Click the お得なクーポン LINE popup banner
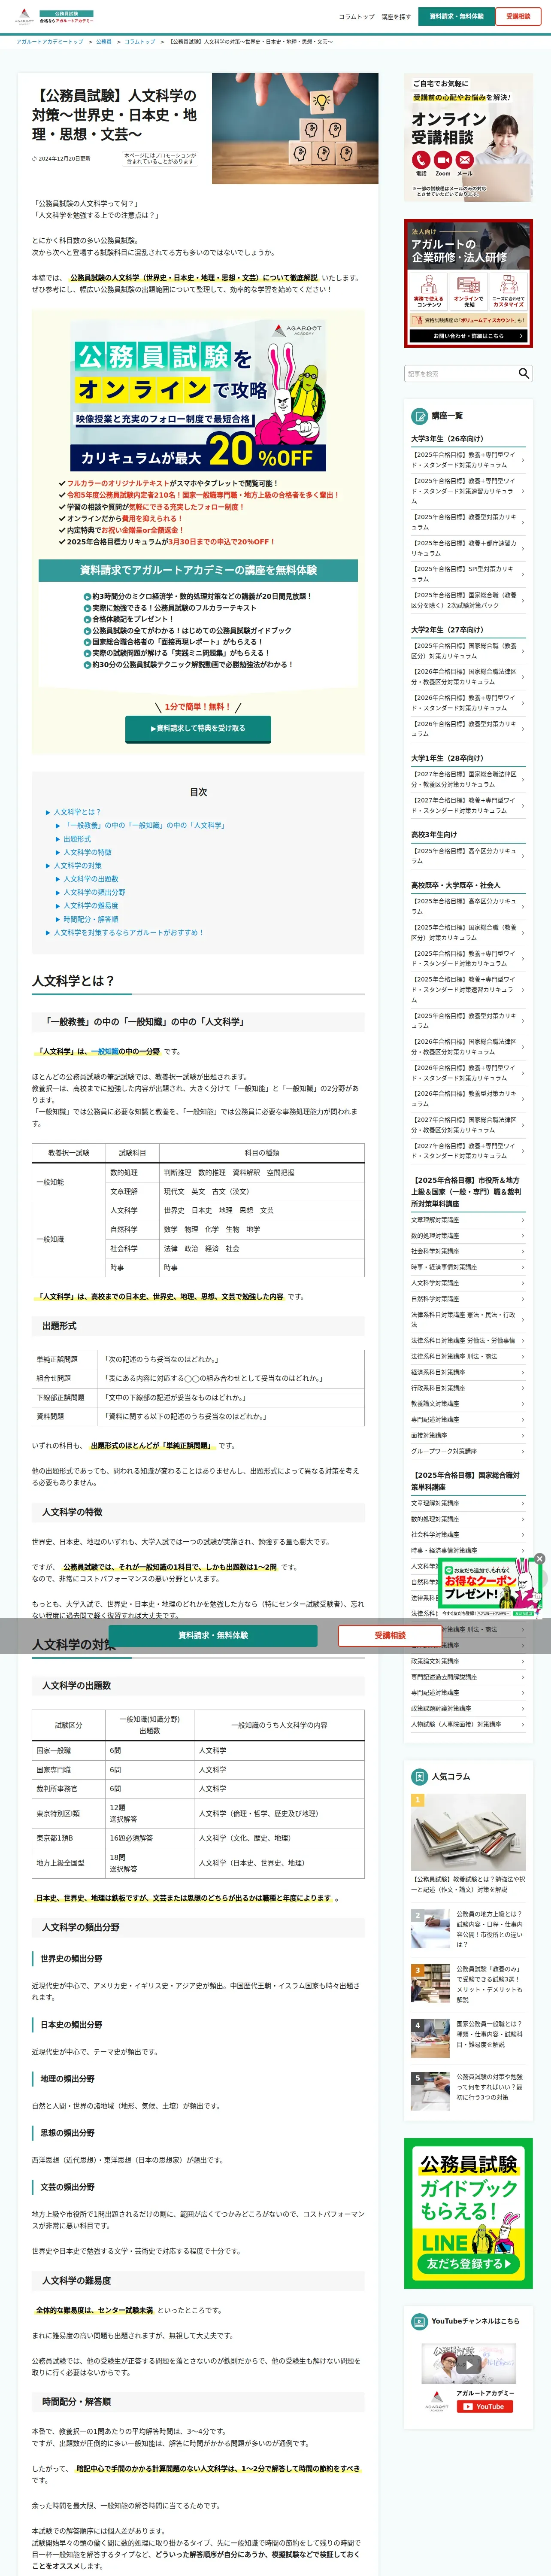 pos(489,1588)
